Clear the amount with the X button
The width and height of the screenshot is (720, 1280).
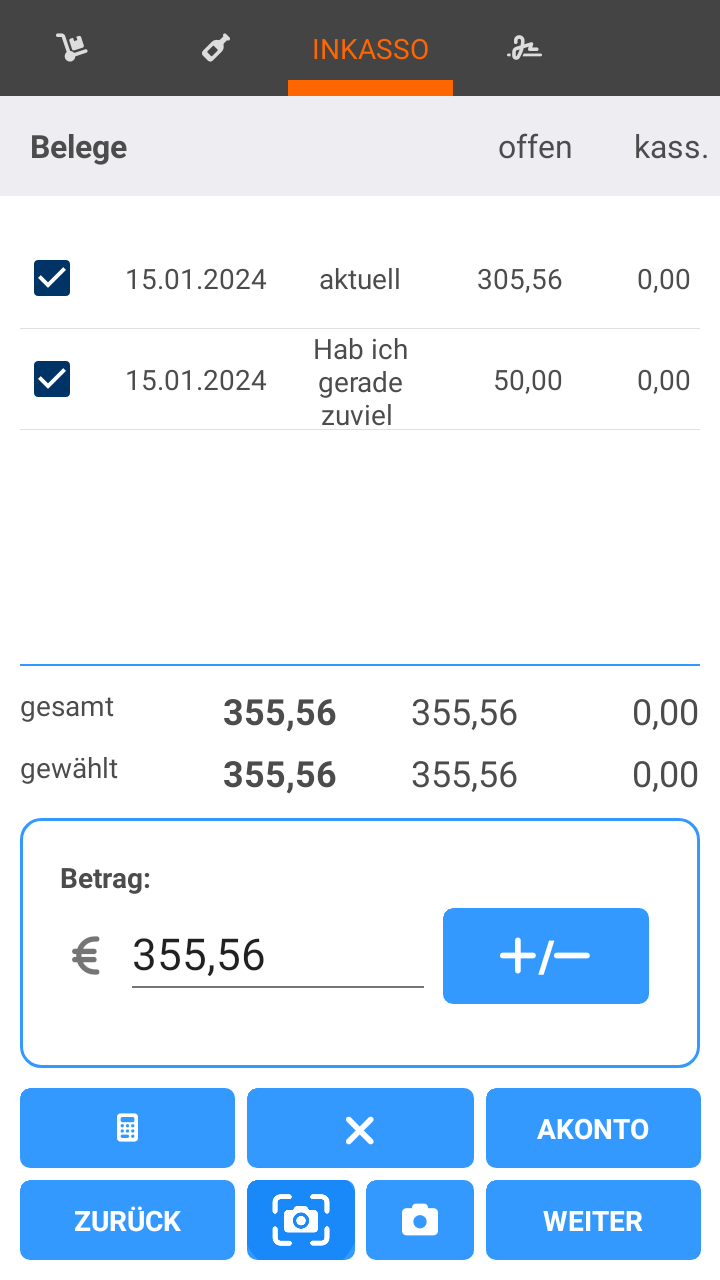[360, 1129]
